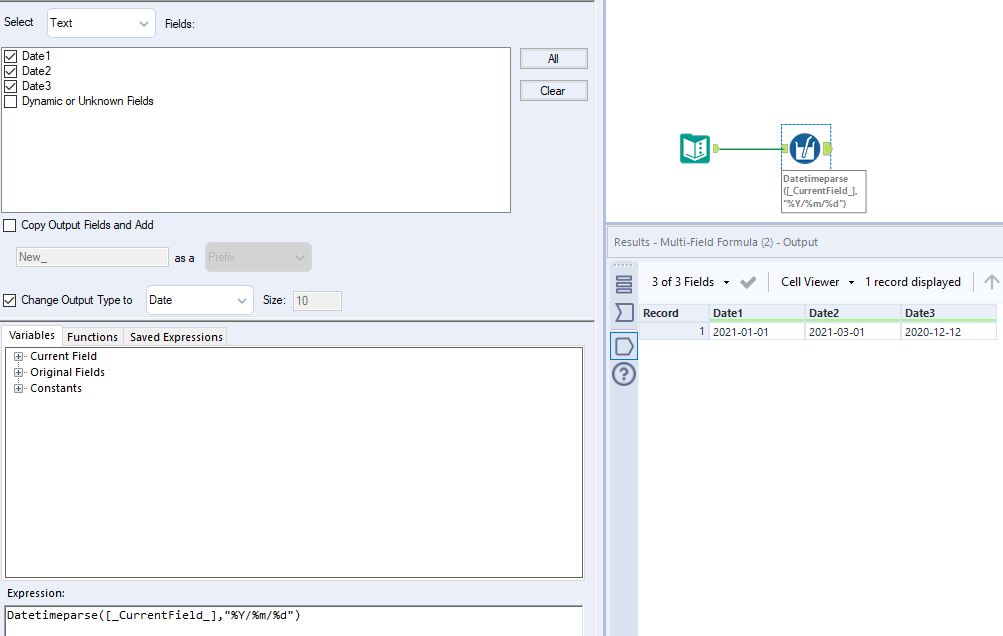Switch to the Saved Expressions tab
The image size is (1003, 636).
coord(175,336)
